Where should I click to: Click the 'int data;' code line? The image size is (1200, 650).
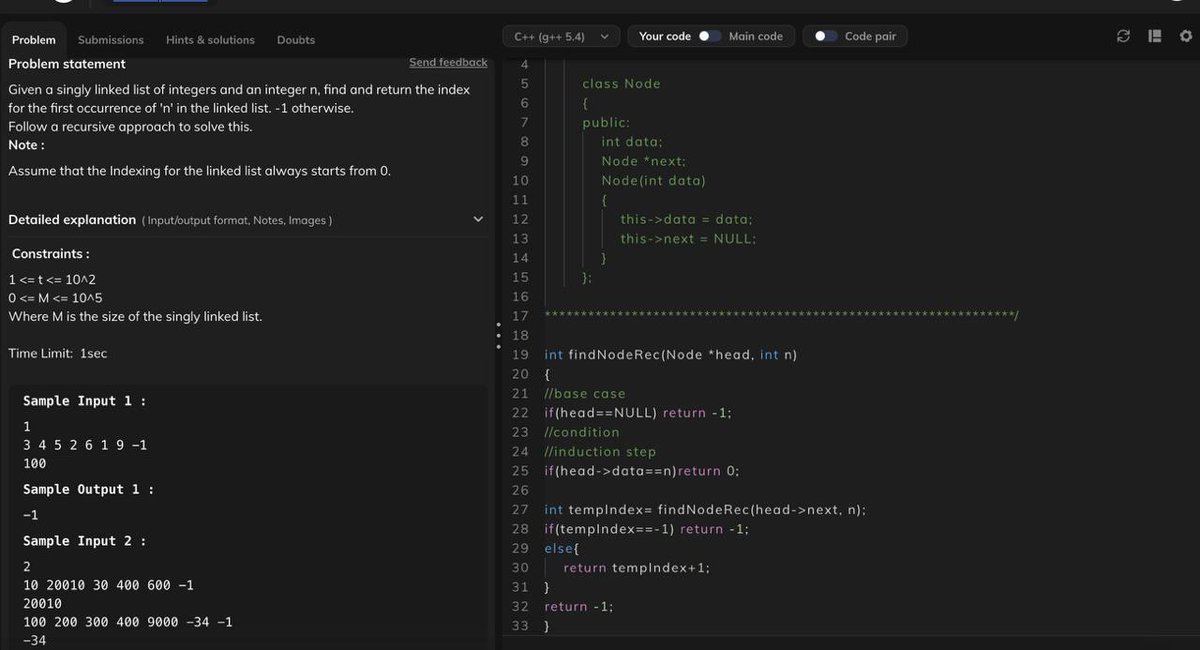coord(632,142)
